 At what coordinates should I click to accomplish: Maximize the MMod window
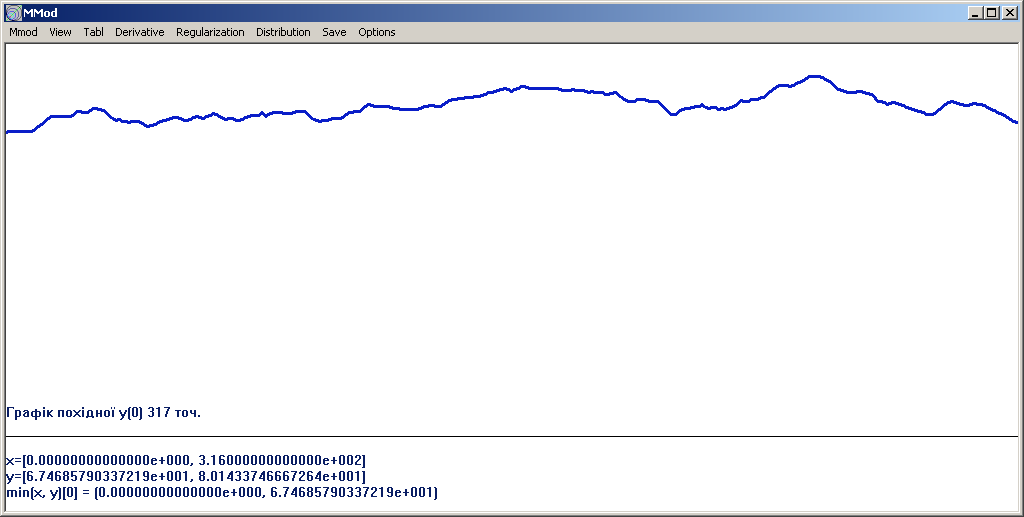click(x=991, y=13)
